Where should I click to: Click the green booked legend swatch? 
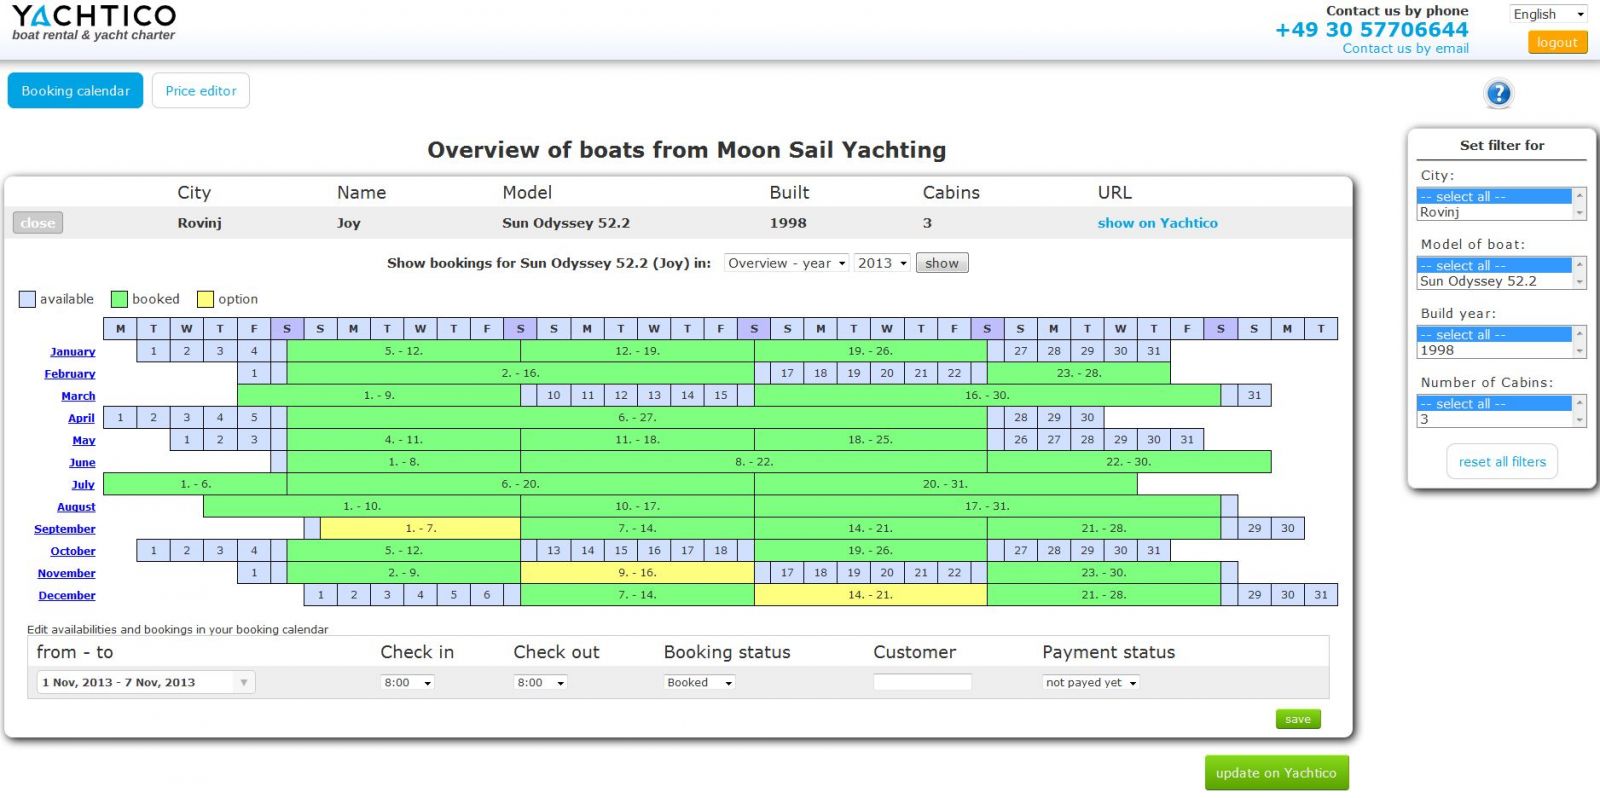click(119, 299)
